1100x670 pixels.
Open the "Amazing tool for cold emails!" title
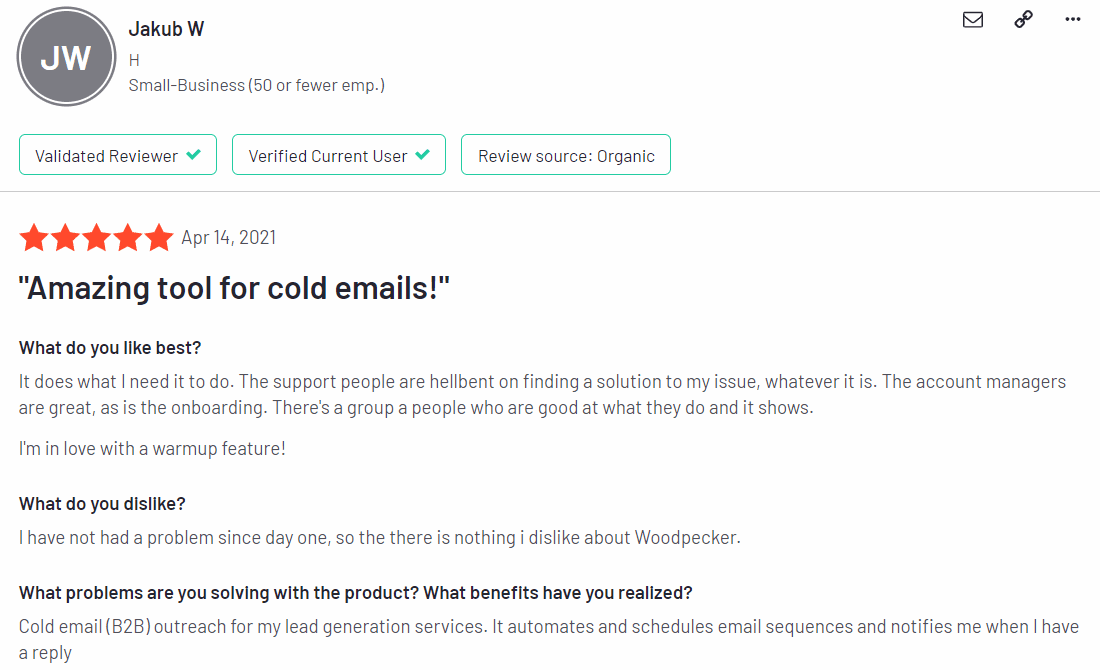(x=234, y=288)
